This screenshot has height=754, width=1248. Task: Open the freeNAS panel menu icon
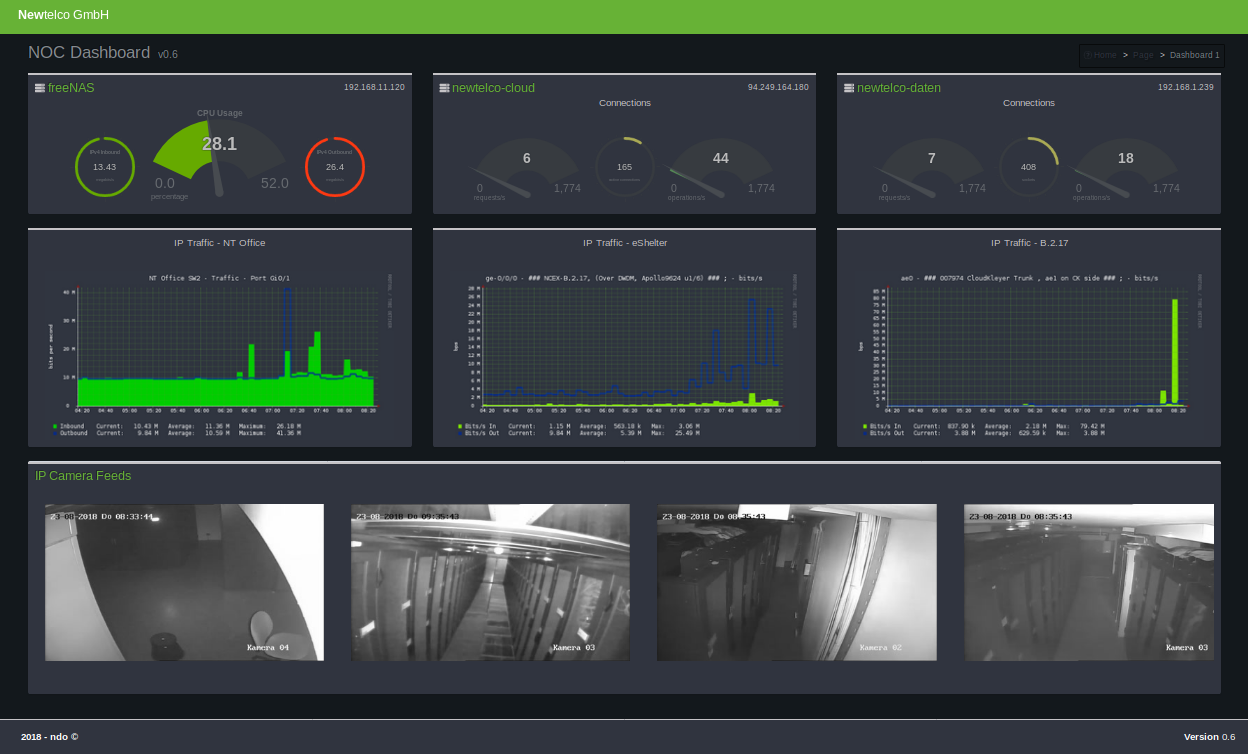(41, 87)
